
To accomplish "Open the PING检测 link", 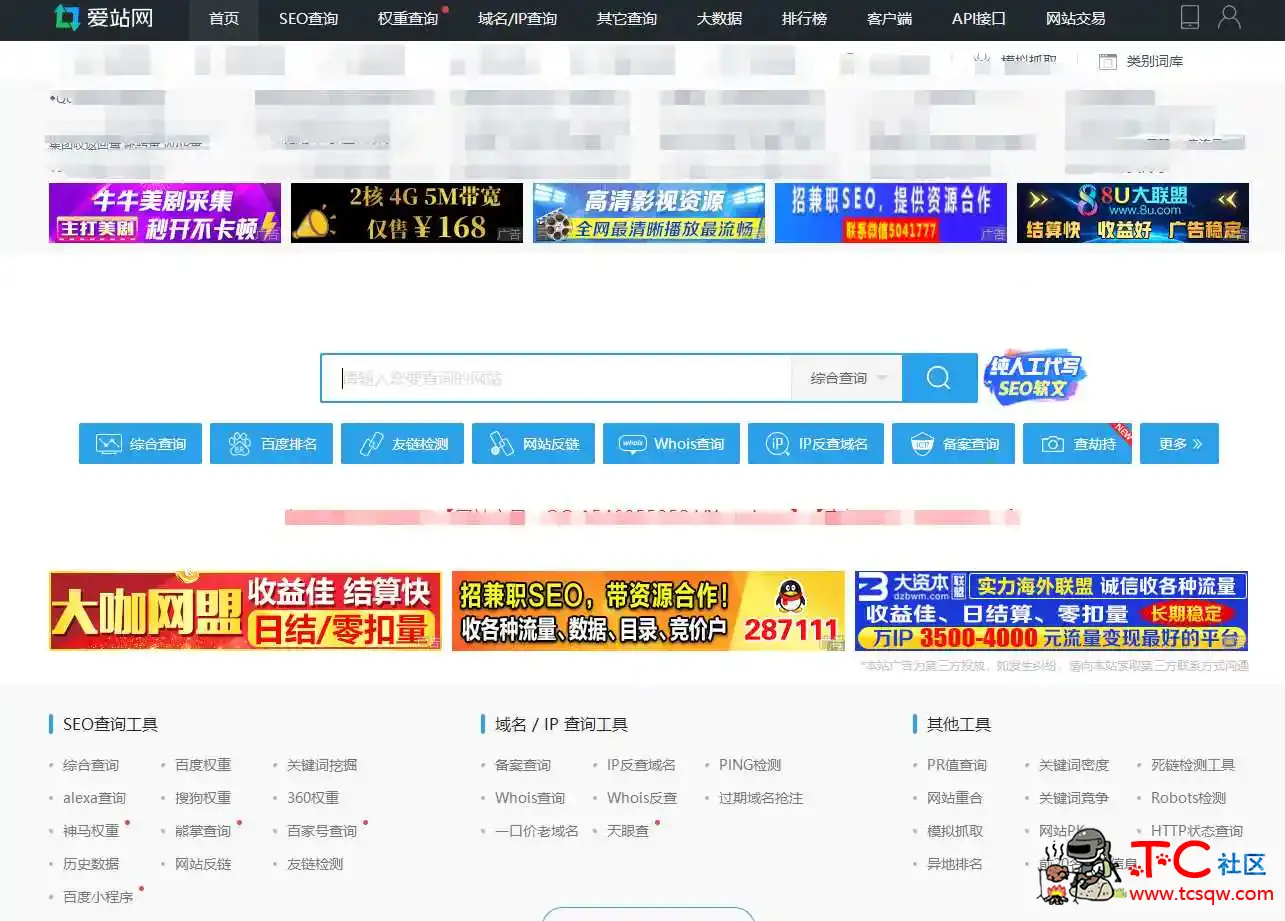I will (x=750, y=765).
